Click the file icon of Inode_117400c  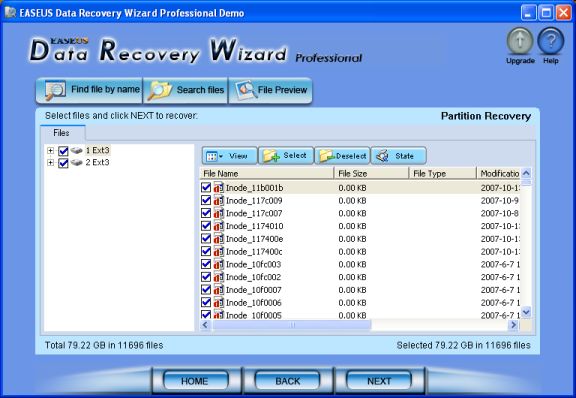[219, 252]
